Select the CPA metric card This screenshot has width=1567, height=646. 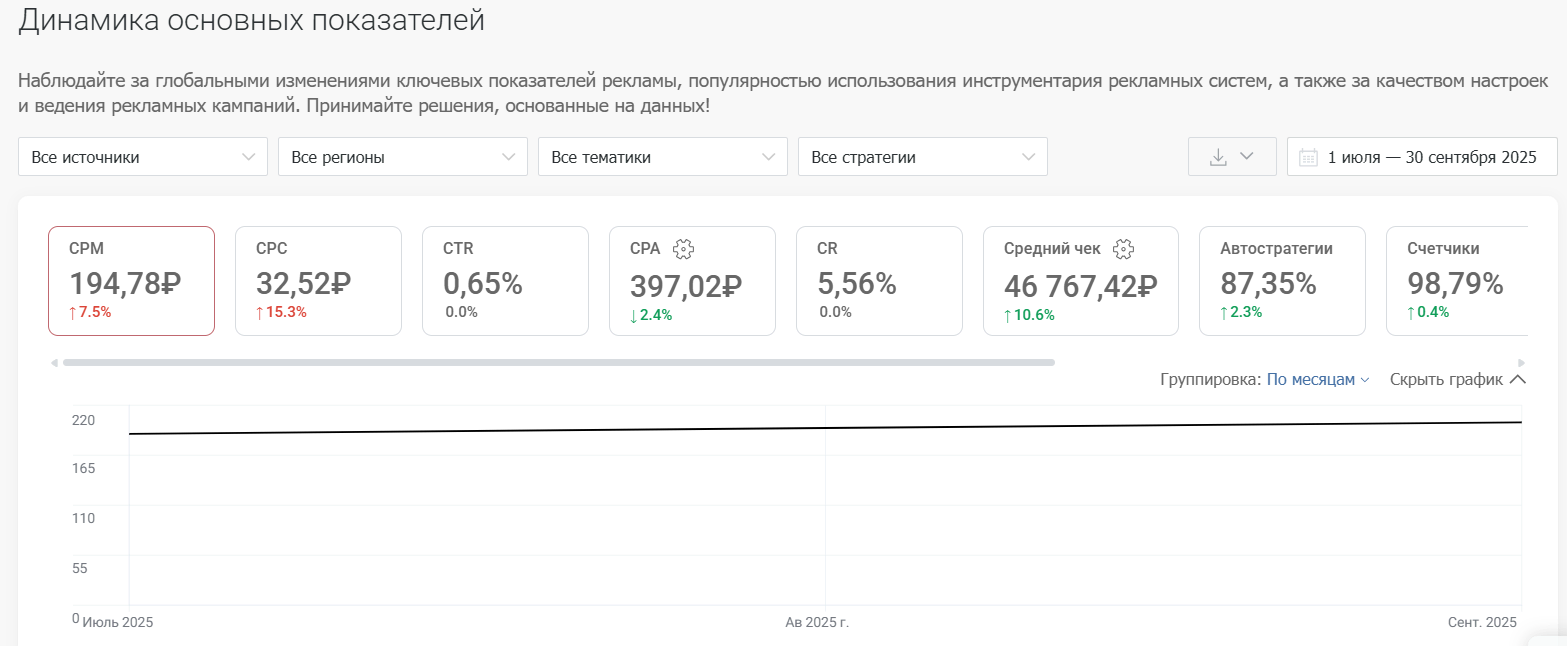pos(692,281)
